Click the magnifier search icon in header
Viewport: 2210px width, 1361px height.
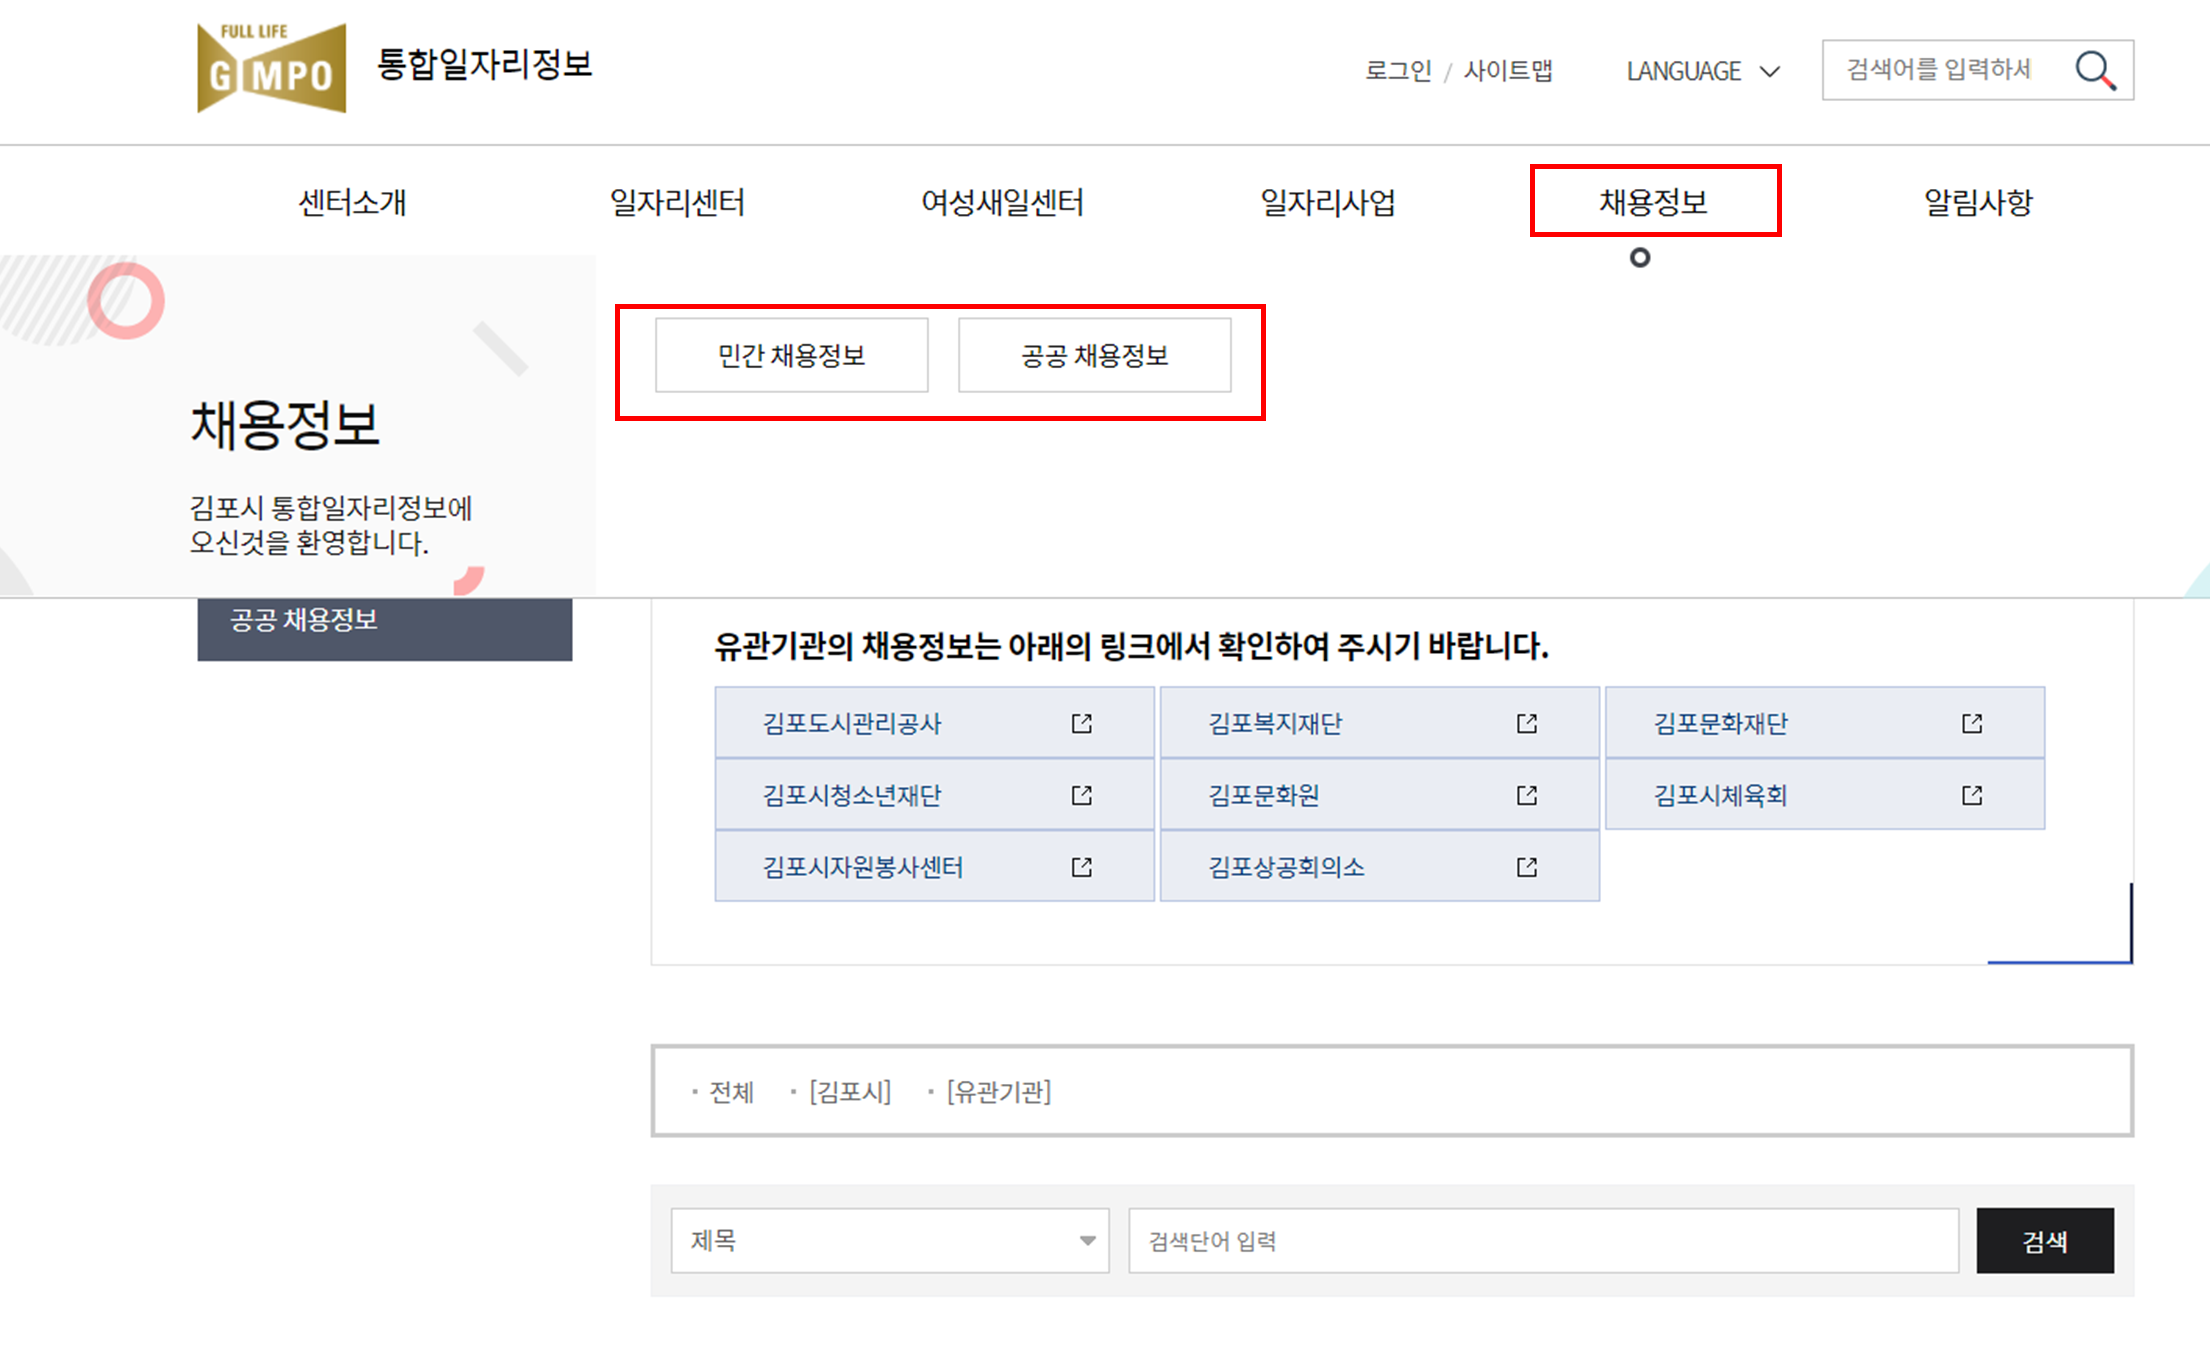click(2095, 71)
